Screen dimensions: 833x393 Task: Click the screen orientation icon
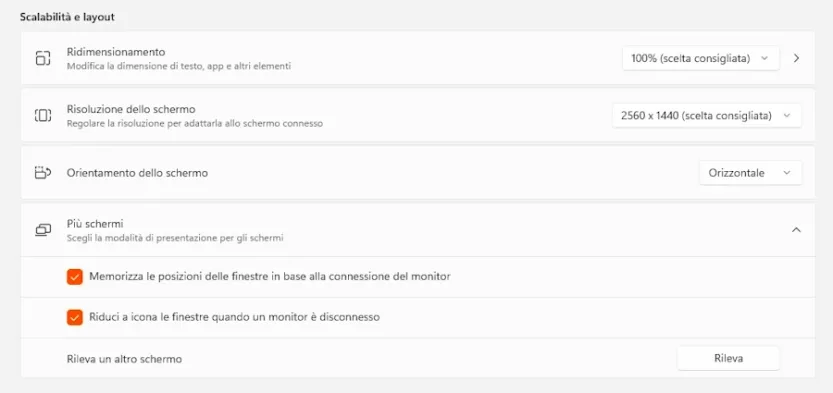point(42,173)
